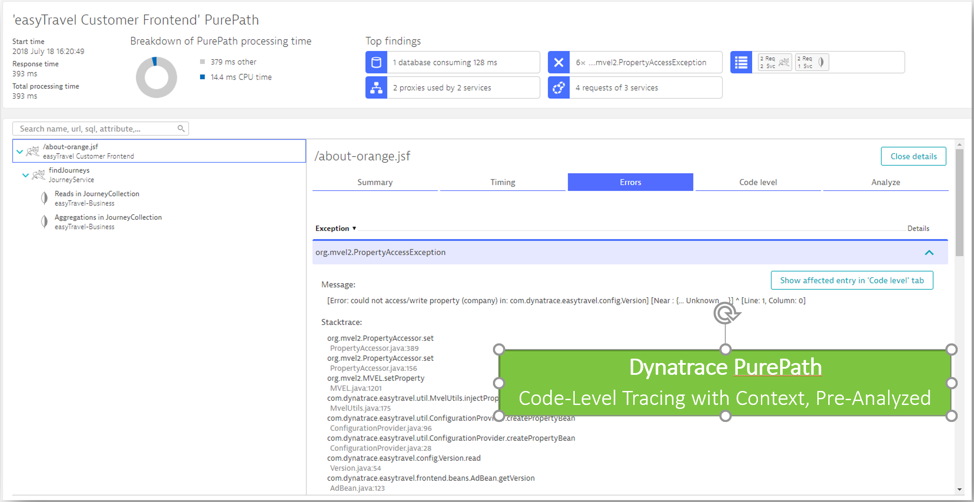This screenshot has width=974, height=502.
Task: Click the Details column header
Action: point(918,229)
